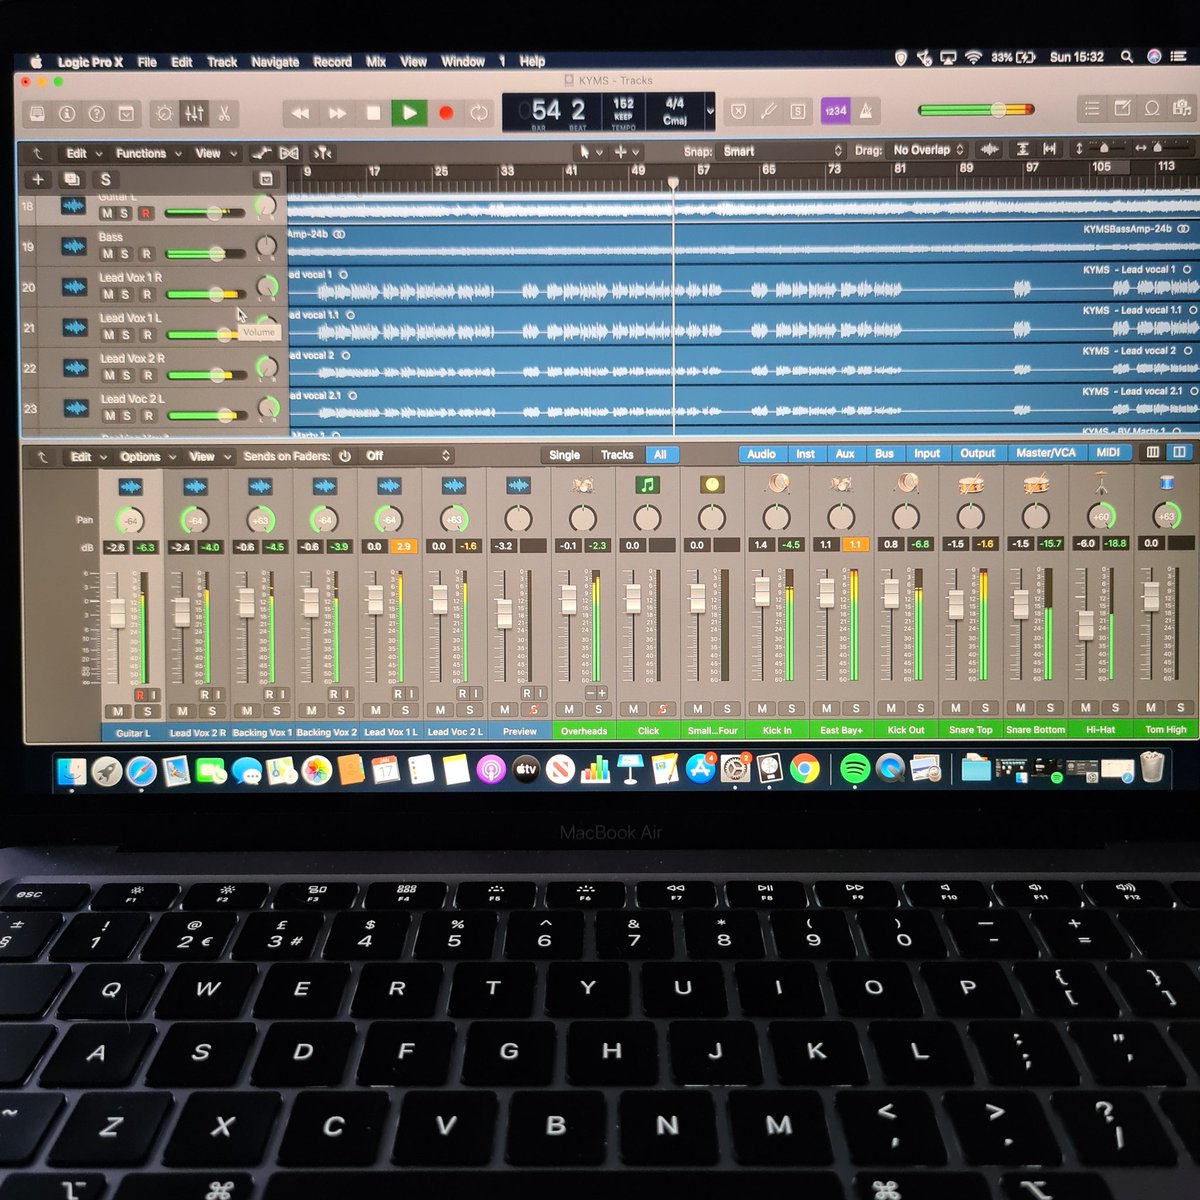This screenshot has width=1200, height=1200.
Task: Toggle the Solo S button in control bar
Action: tap(797, 111)
